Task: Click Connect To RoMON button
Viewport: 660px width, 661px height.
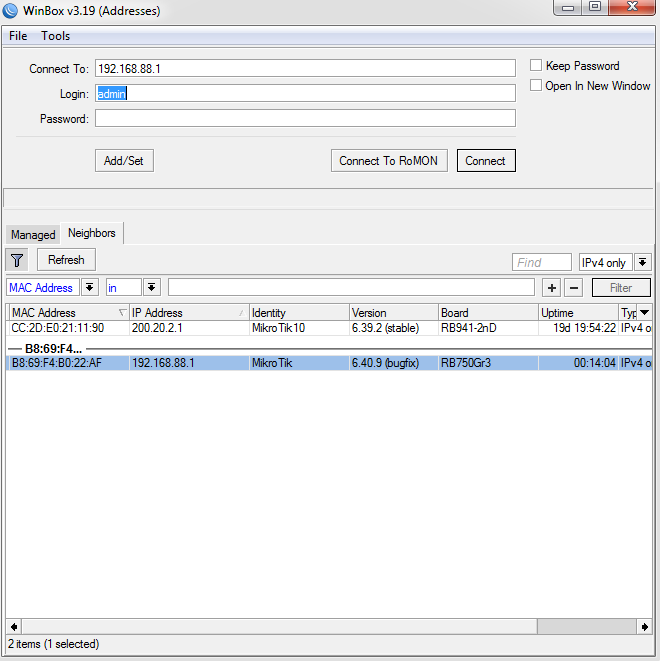Action: [x=389, y=161]
